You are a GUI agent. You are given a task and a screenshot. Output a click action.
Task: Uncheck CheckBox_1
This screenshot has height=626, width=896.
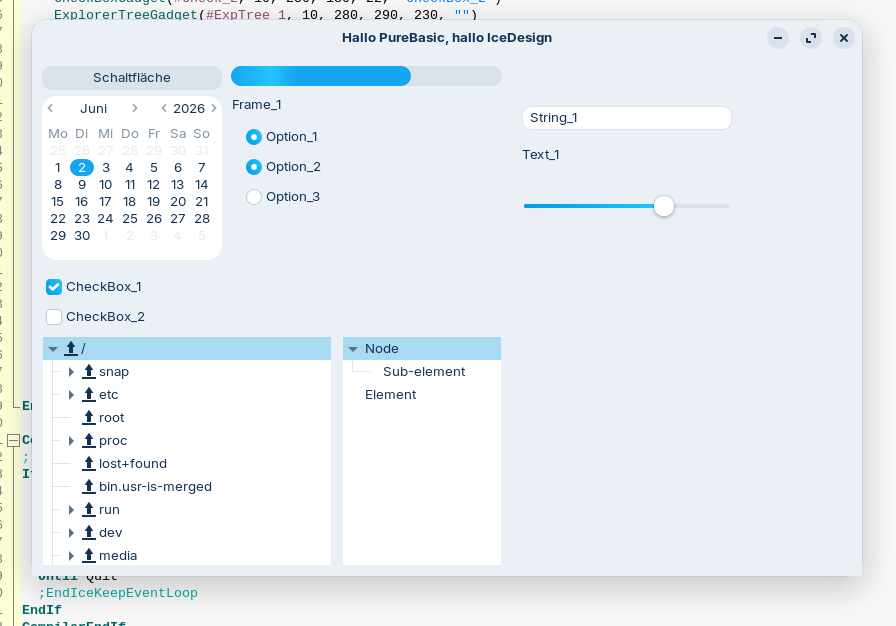[54, 287]
